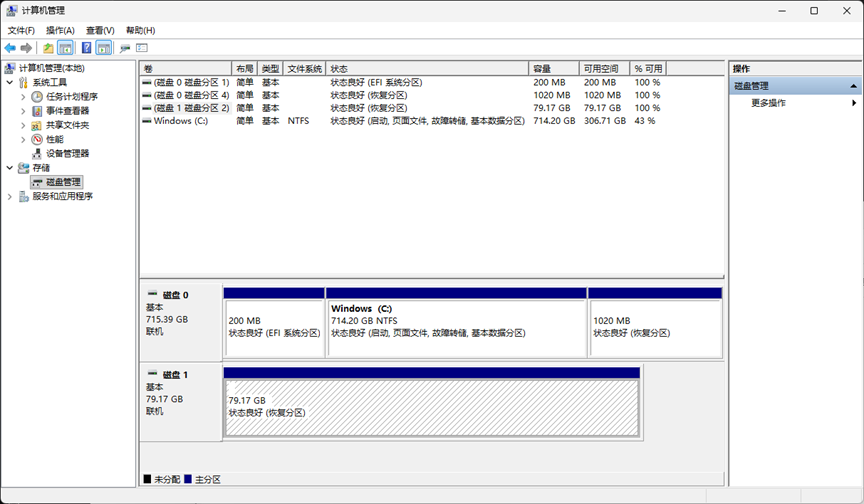Click the 306.71 GB free space cell
Screen dimensions: 864x504
pos(604,121)
